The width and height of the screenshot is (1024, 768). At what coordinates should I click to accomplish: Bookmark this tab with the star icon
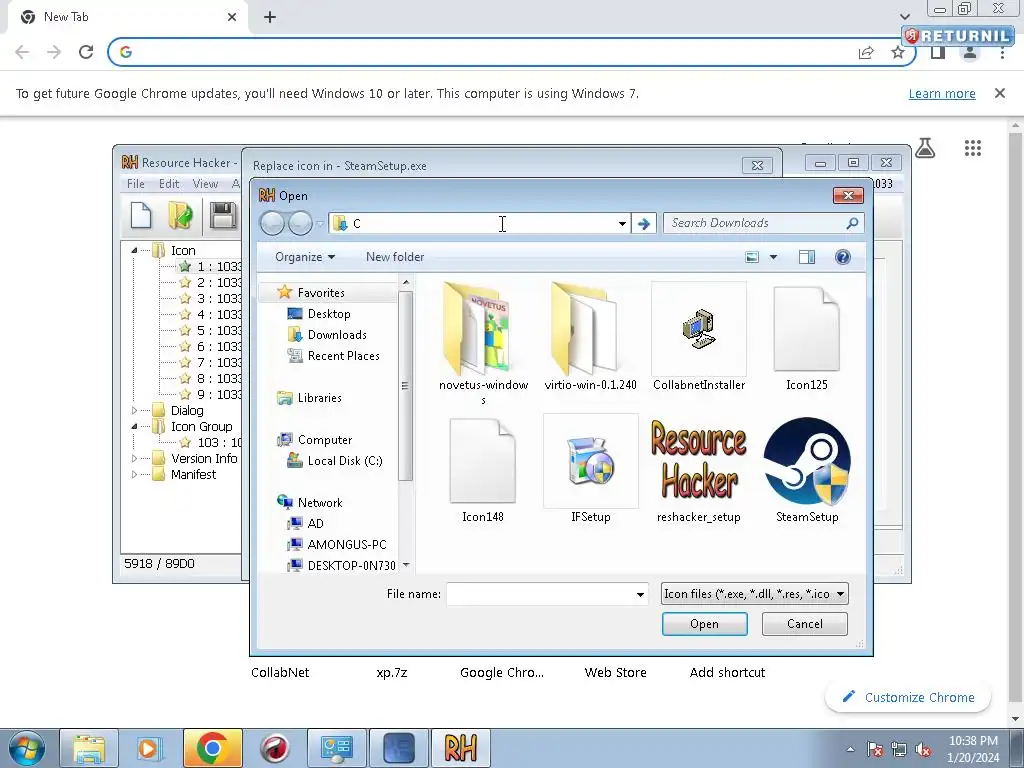[x=898, y=52]
